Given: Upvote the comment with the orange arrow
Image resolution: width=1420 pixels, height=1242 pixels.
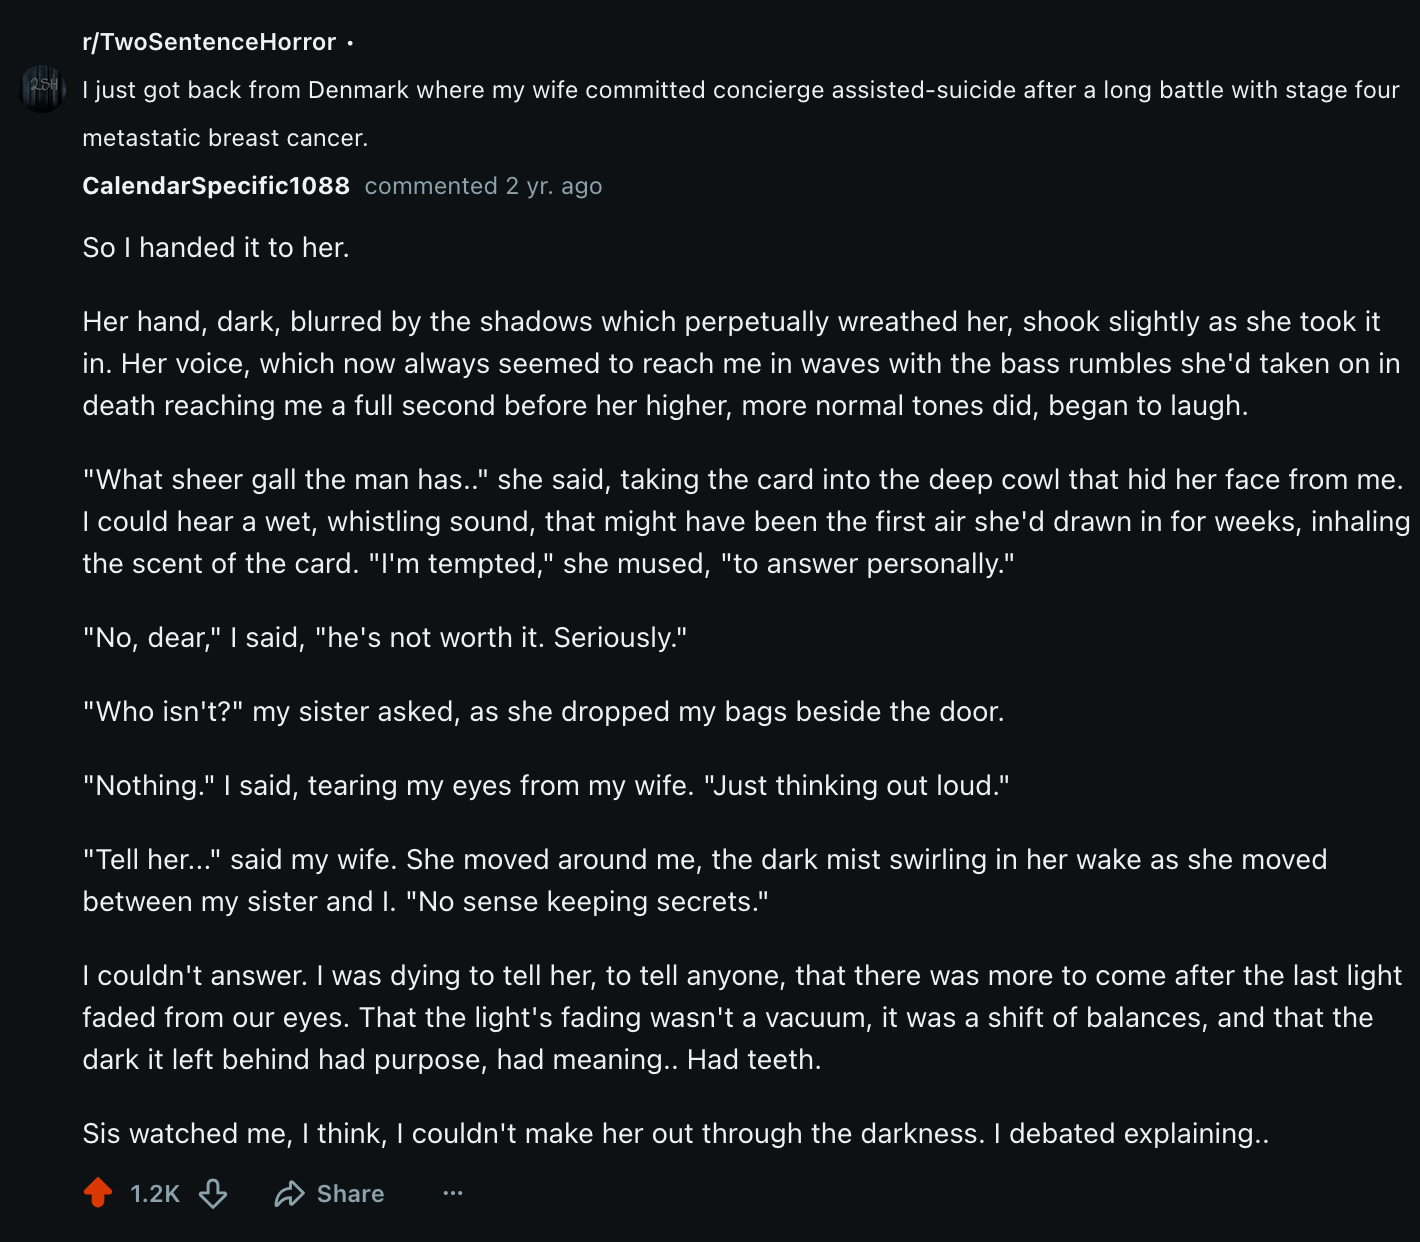Looking at the screenshot, I should coord(98,1192).
